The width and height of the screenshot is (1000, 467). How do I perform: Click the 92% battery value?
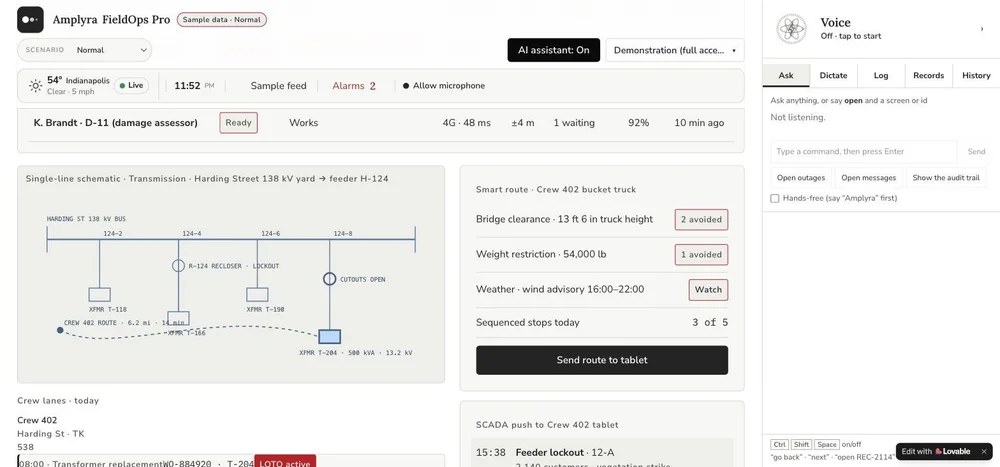click(x=638, y=123)
